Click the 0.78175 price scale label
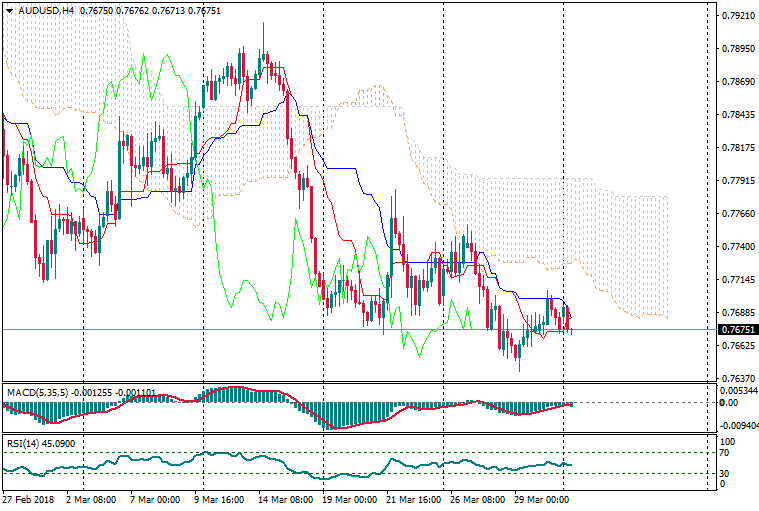The width and height of the screenshot is (759, 511). pyautogui.click(x=738, y=148)
